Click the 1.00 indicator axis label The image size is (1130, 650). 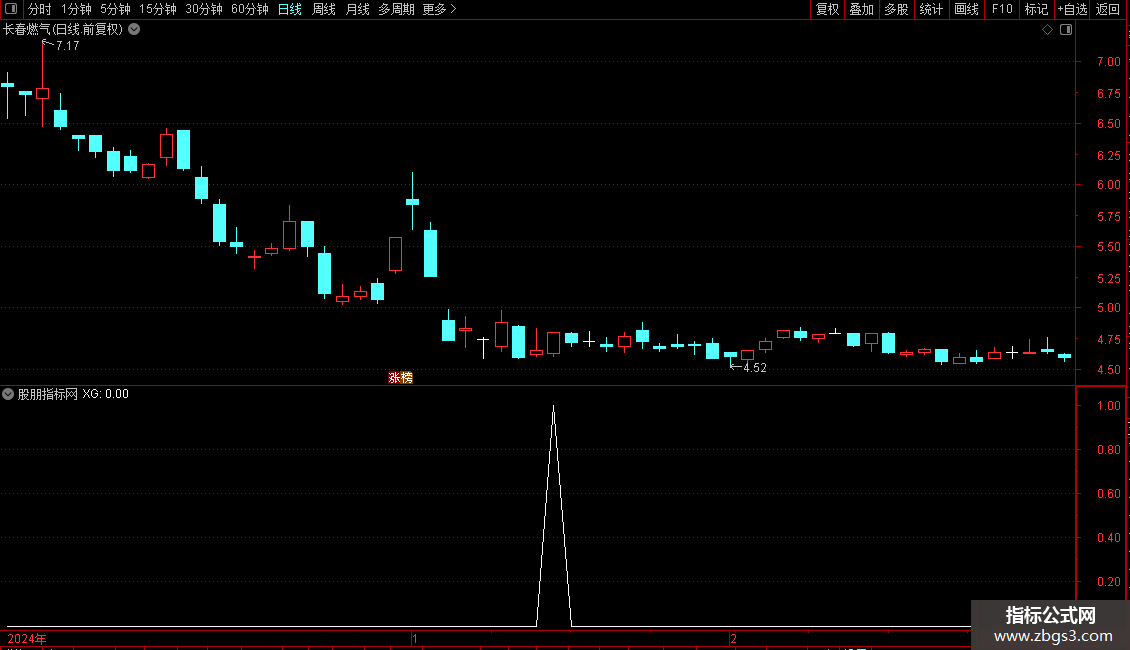pos(1108,406)
